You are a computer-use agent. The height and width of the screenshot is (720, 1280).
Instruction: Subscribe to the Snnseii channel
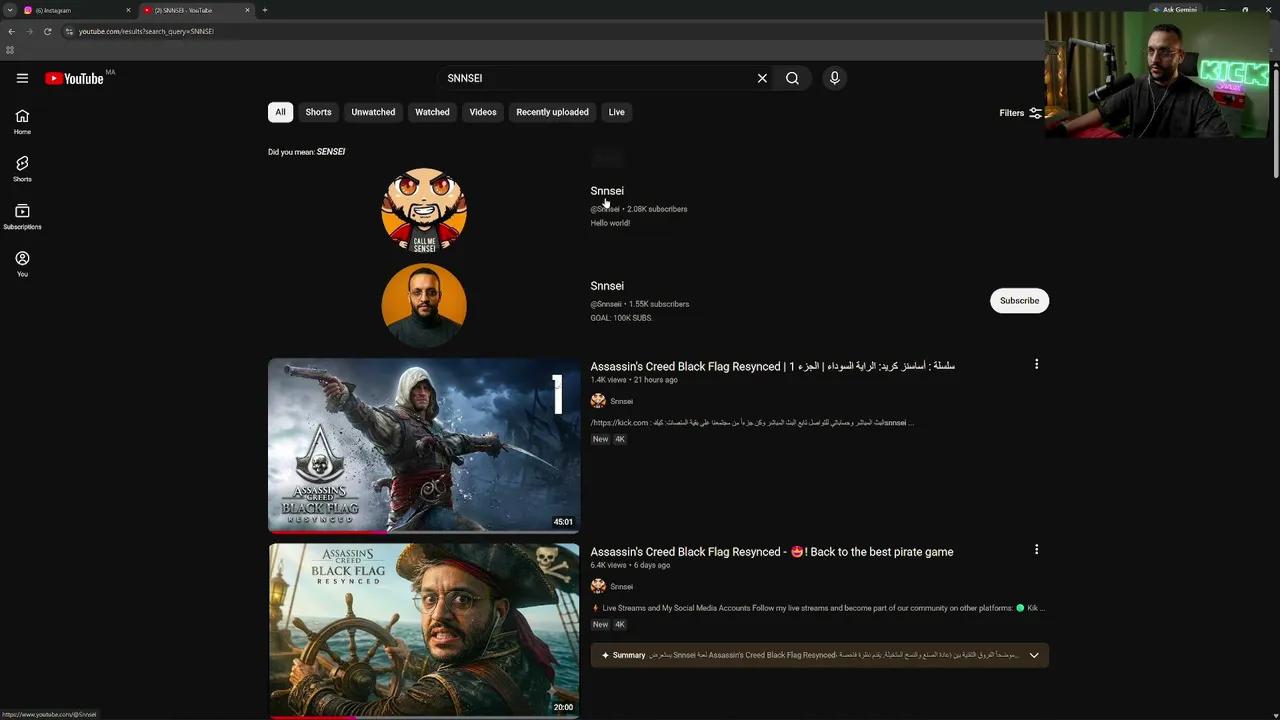(x=1019, y=300)
